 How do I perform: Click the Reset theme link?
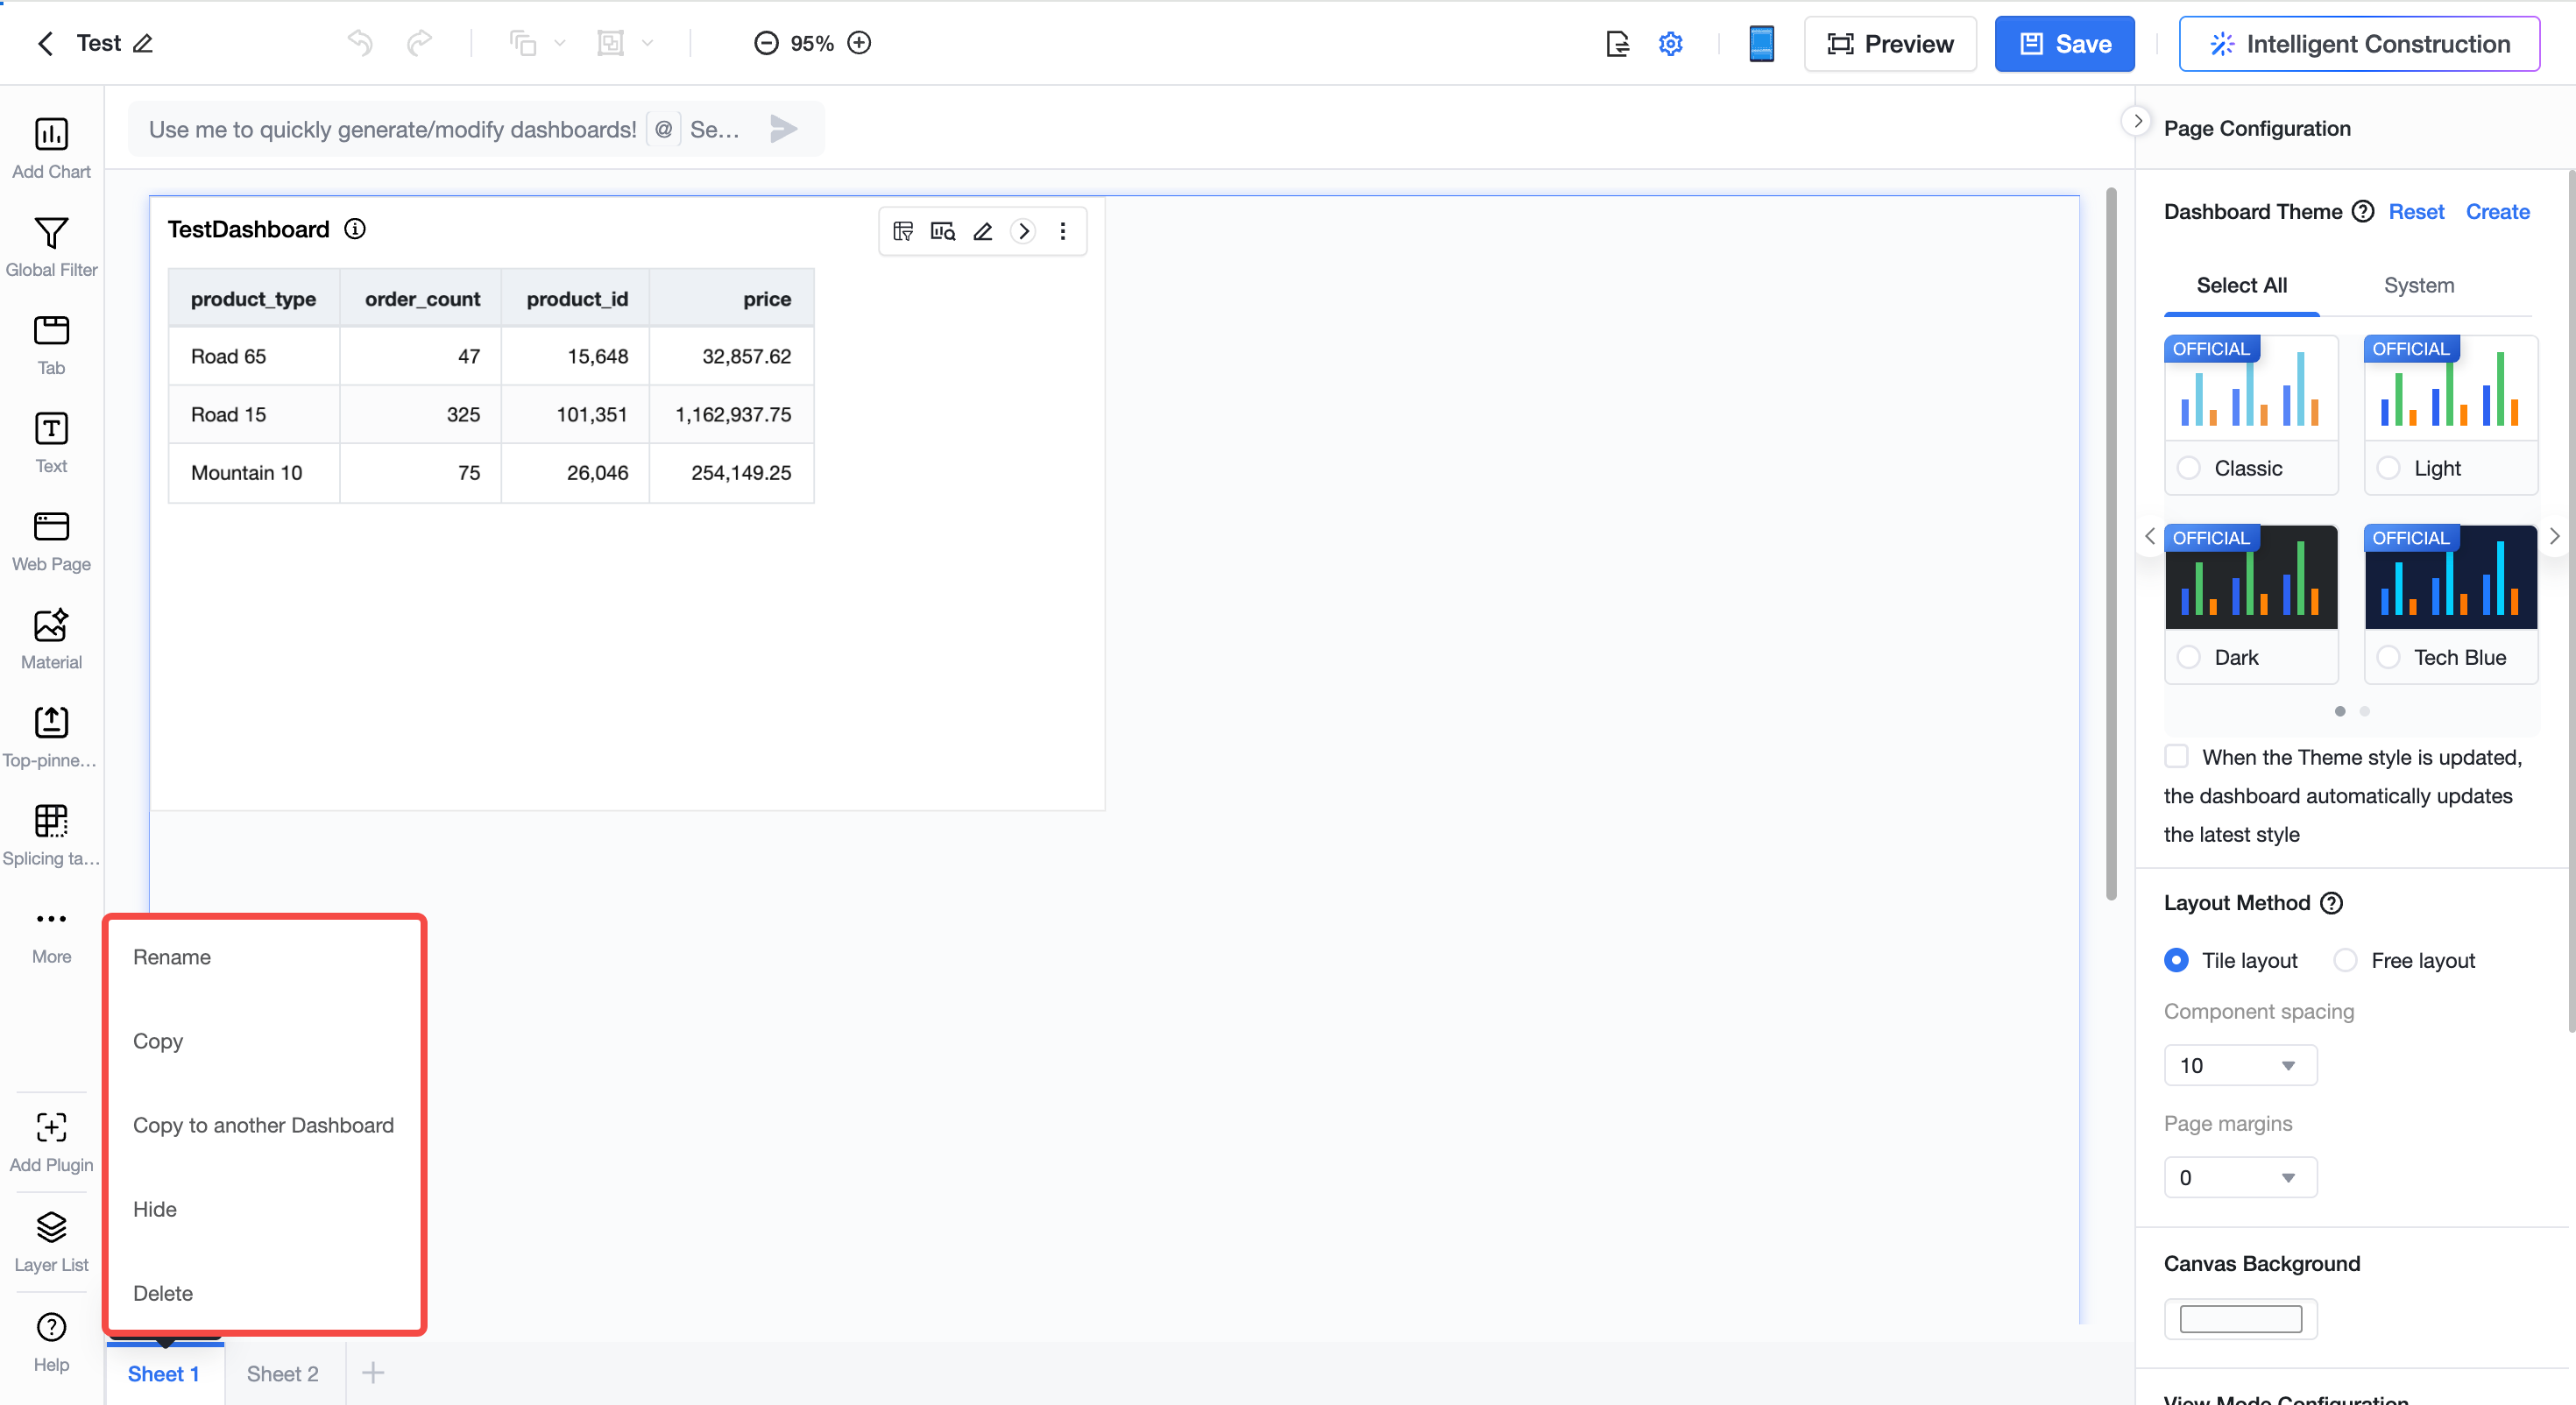[x=2416, y=211]
